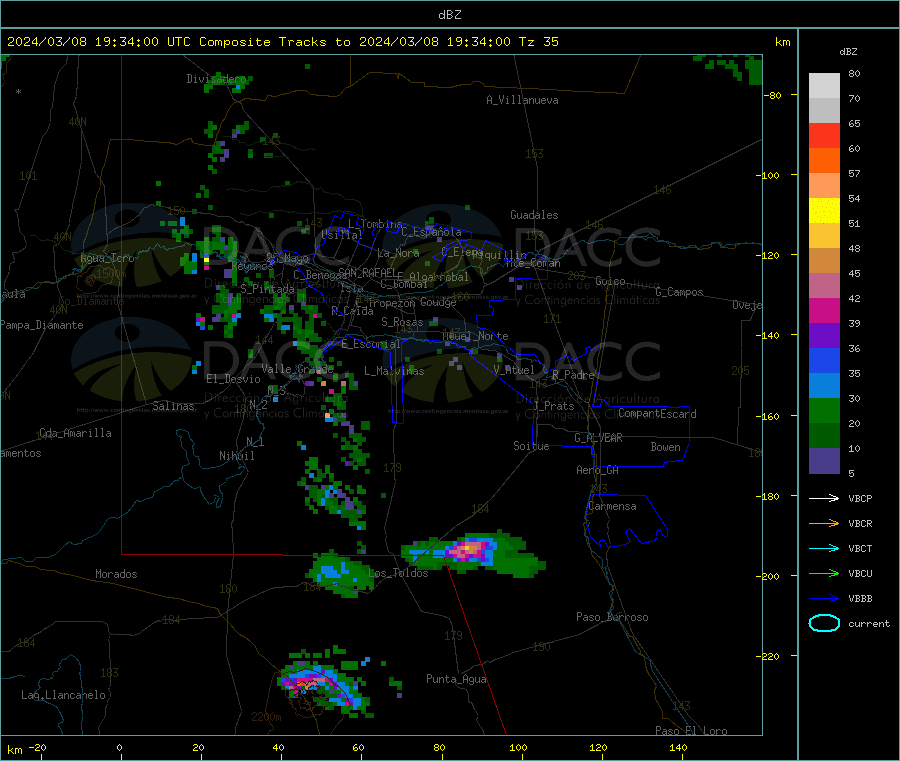The image size is (900, 761).
Task: Click the Carmensa map label
Action: (612, 506)
